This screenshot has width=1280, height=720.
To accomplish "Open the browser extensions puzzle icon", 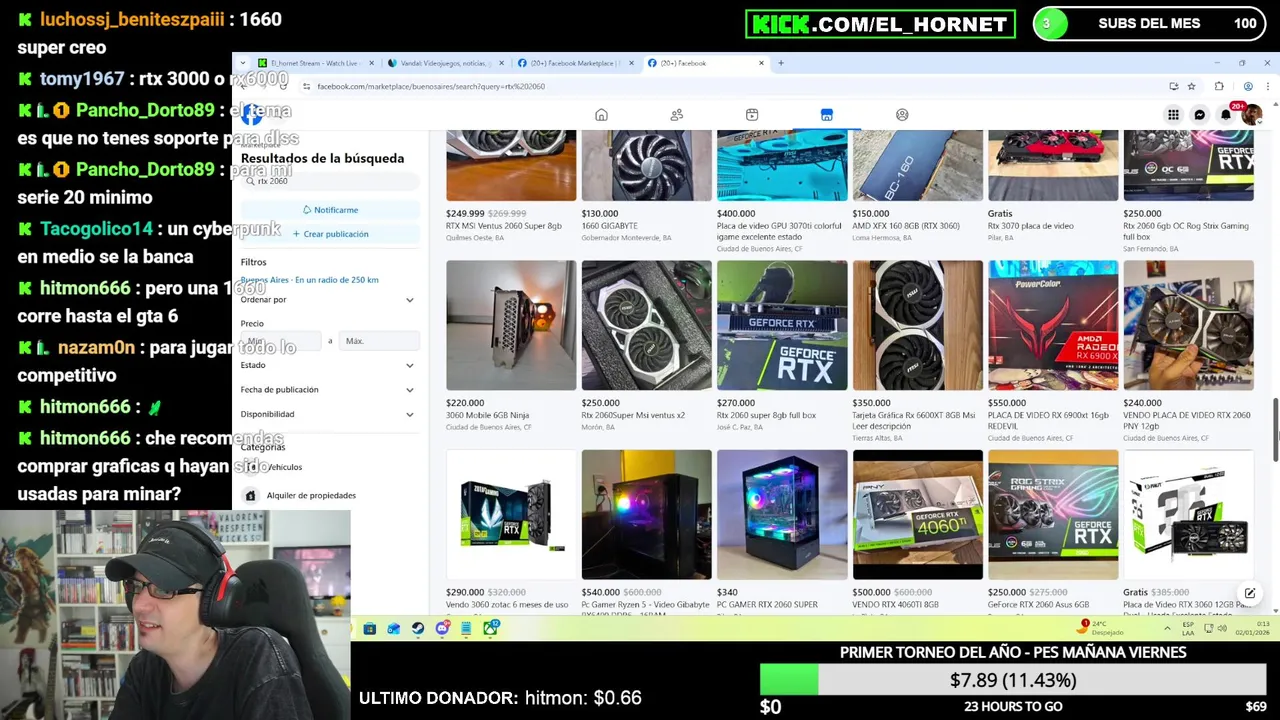I will 1219,87.
